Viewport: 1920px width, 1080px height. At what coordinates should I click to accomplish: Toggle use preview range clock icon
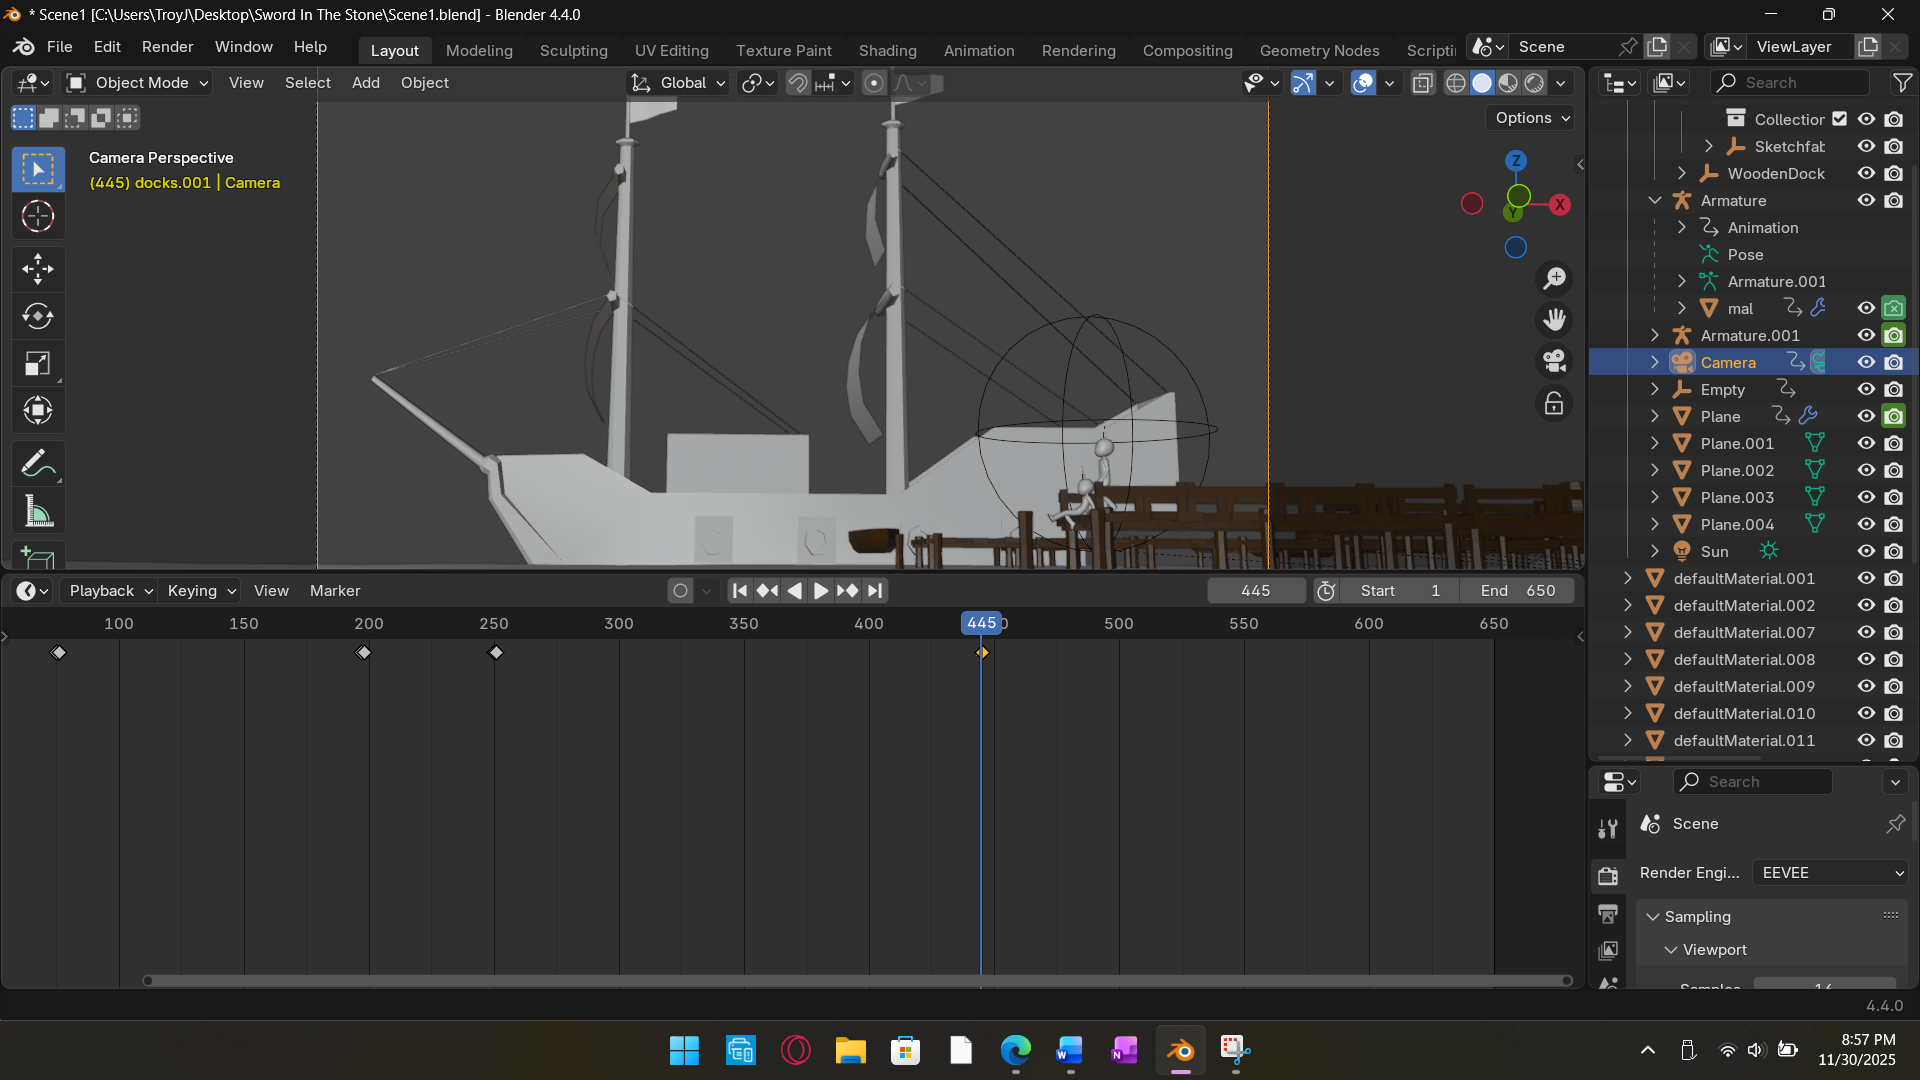click(1326, 591)
